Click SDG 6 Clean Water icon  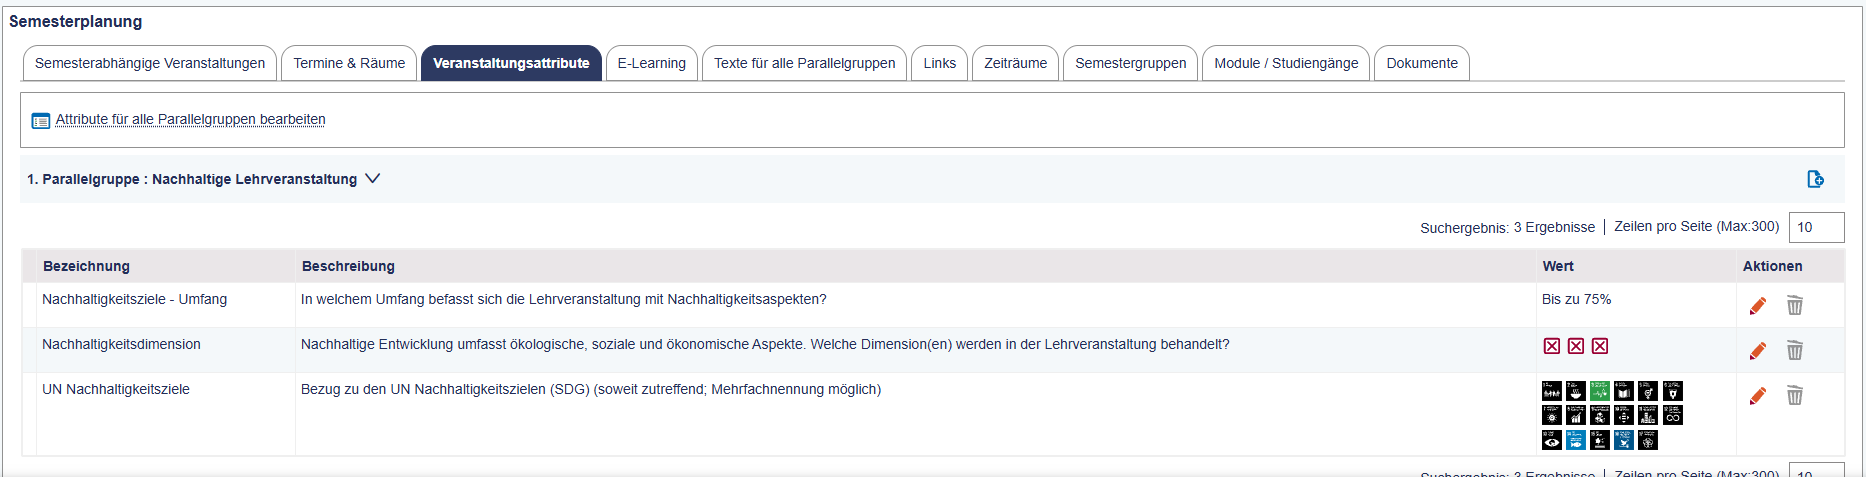[1673, 391]
